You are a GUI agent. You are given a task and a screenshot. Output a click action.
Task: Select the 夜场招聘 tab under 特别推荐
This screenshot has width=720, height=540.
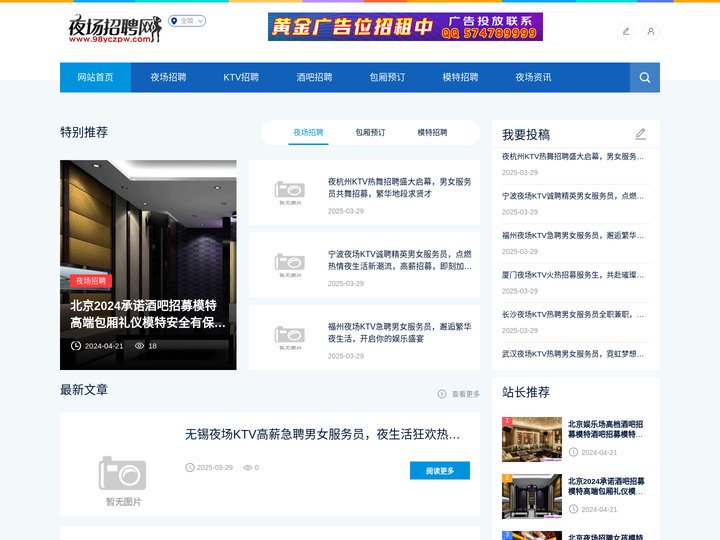(x=308, y=133)
